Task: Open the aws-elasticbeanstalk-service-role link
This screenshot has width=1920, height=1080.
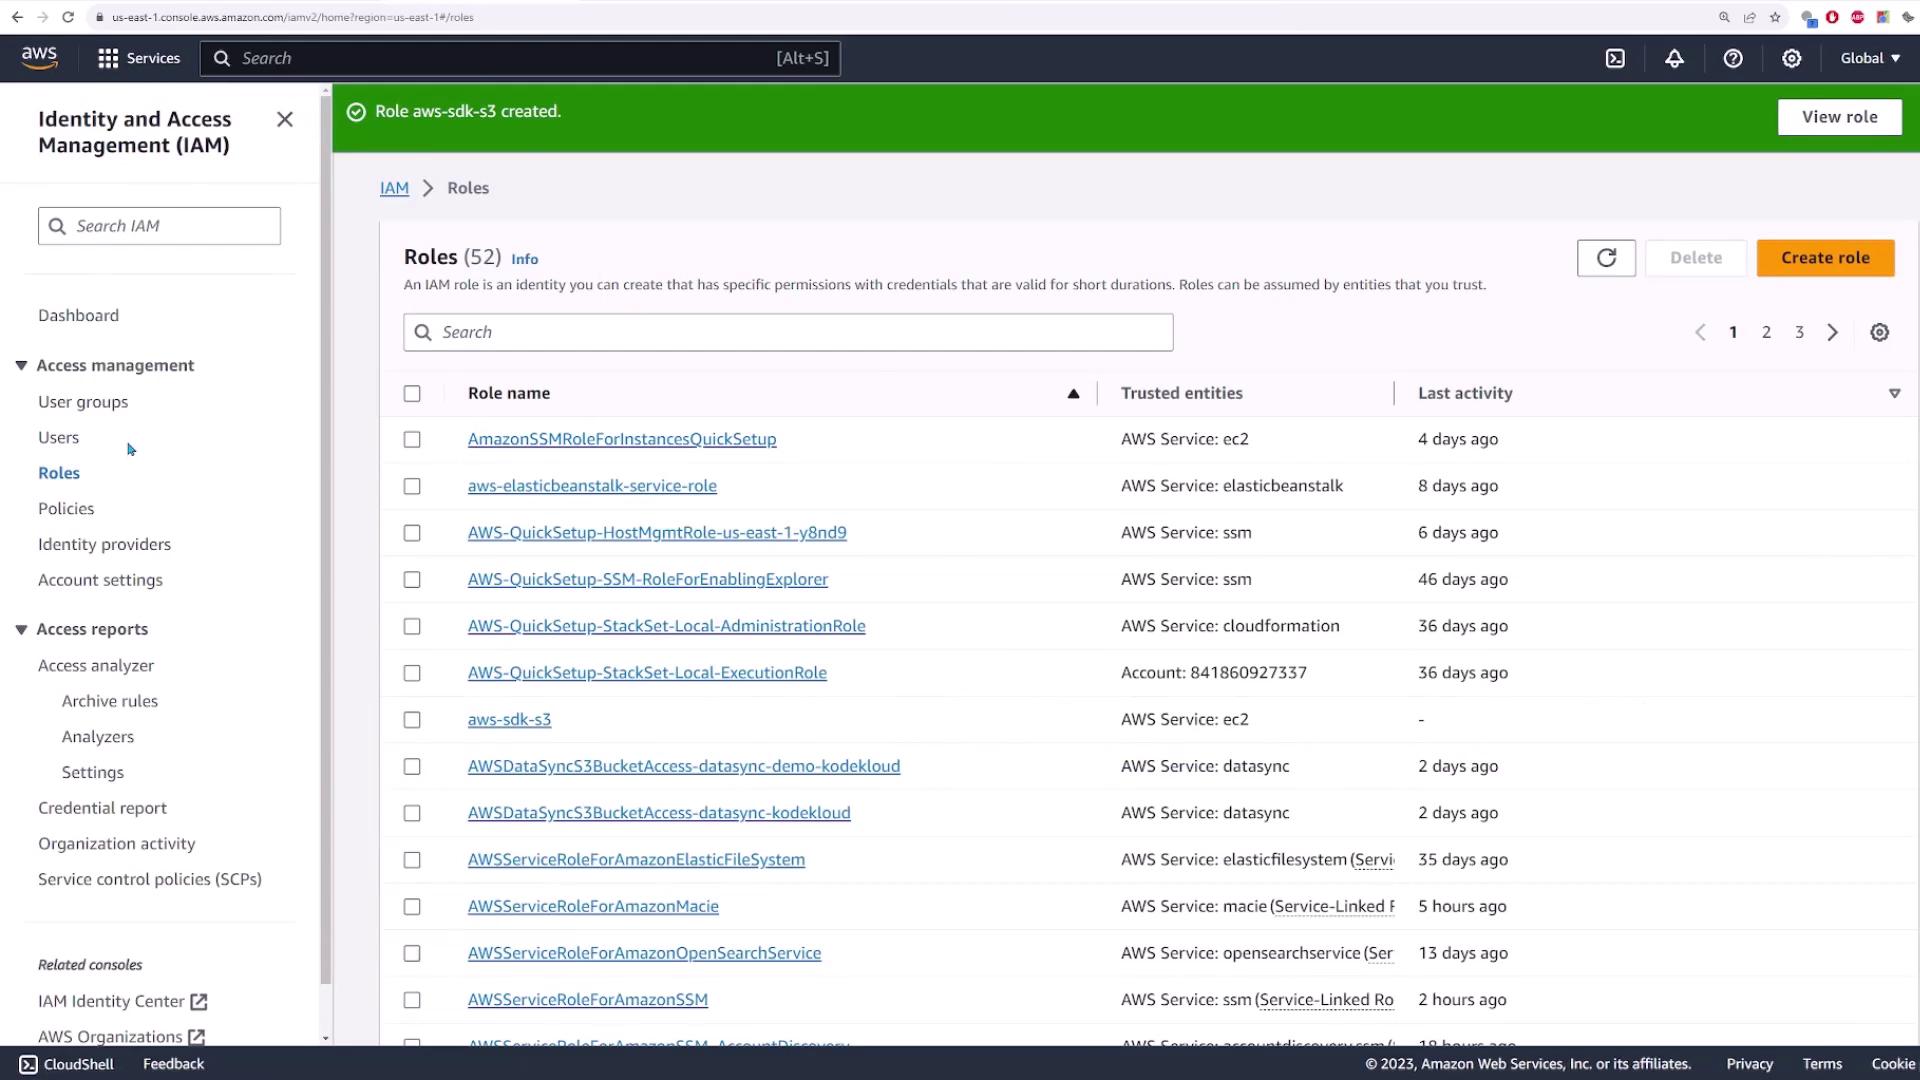Action: click(592, 486)
